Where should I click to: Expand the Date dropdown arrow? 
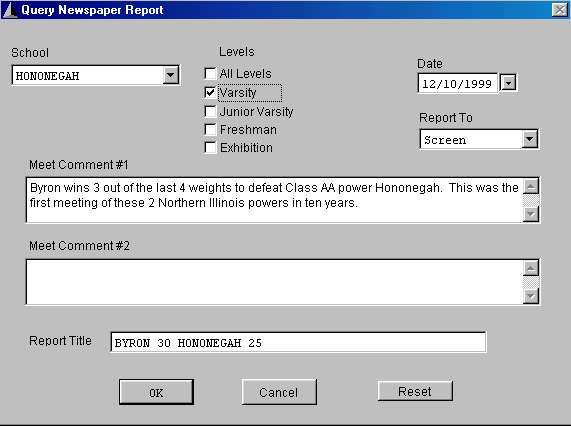click(x=508, y=83)
